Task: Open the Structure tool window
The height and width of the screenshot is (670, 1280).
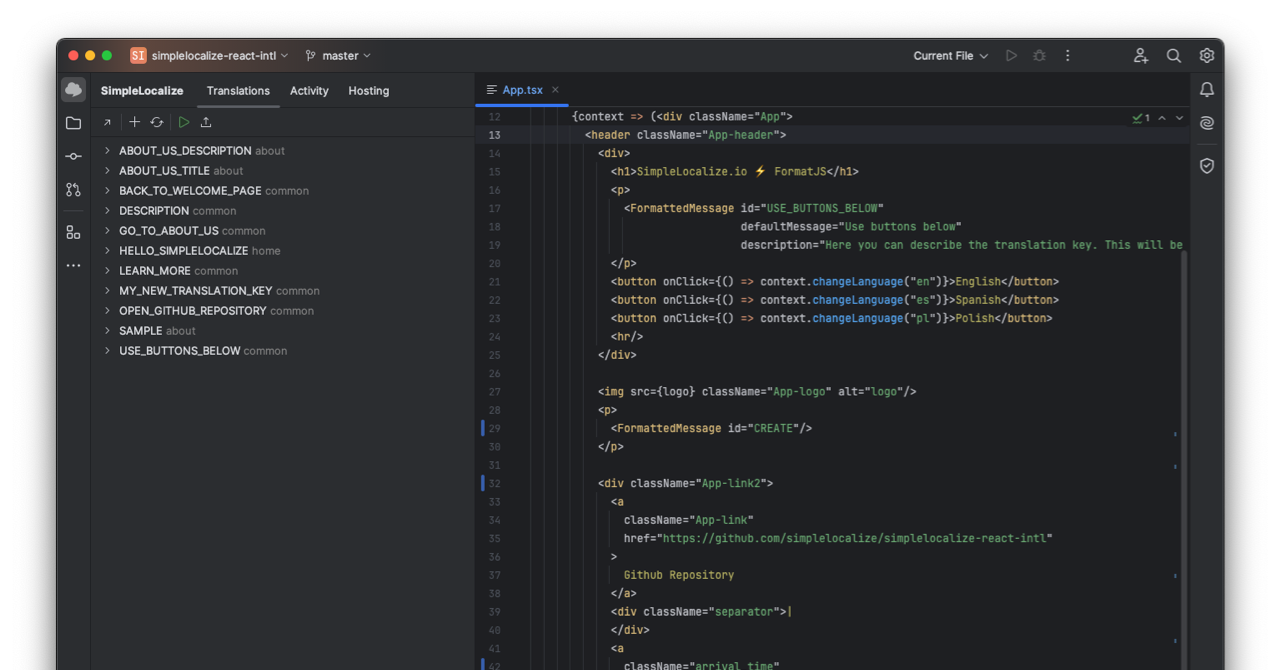Action: click(x=73, y=232)
